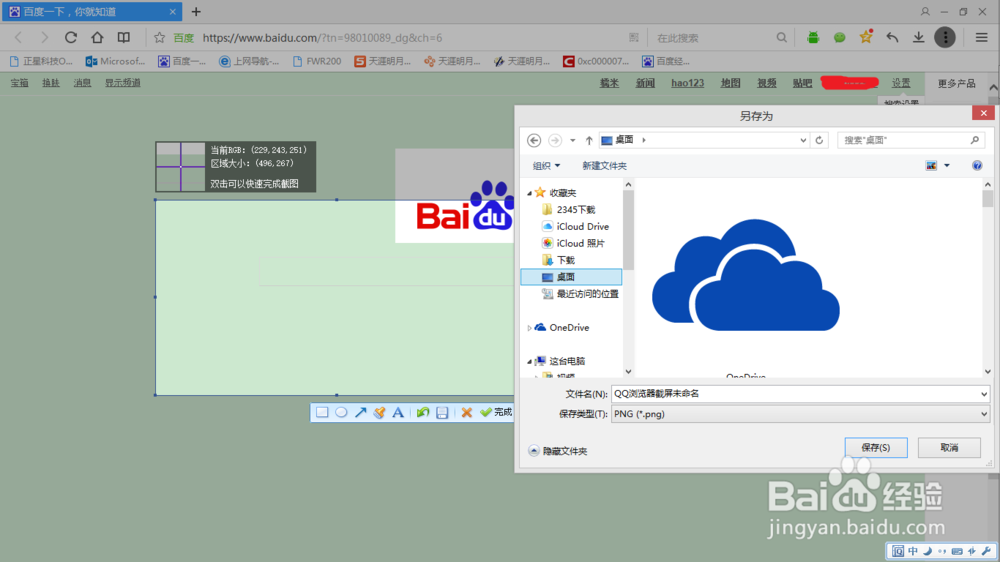Cancel the screenshot with orange X icon
Viewport: 1000px width, 562px height.
(467, 412)
